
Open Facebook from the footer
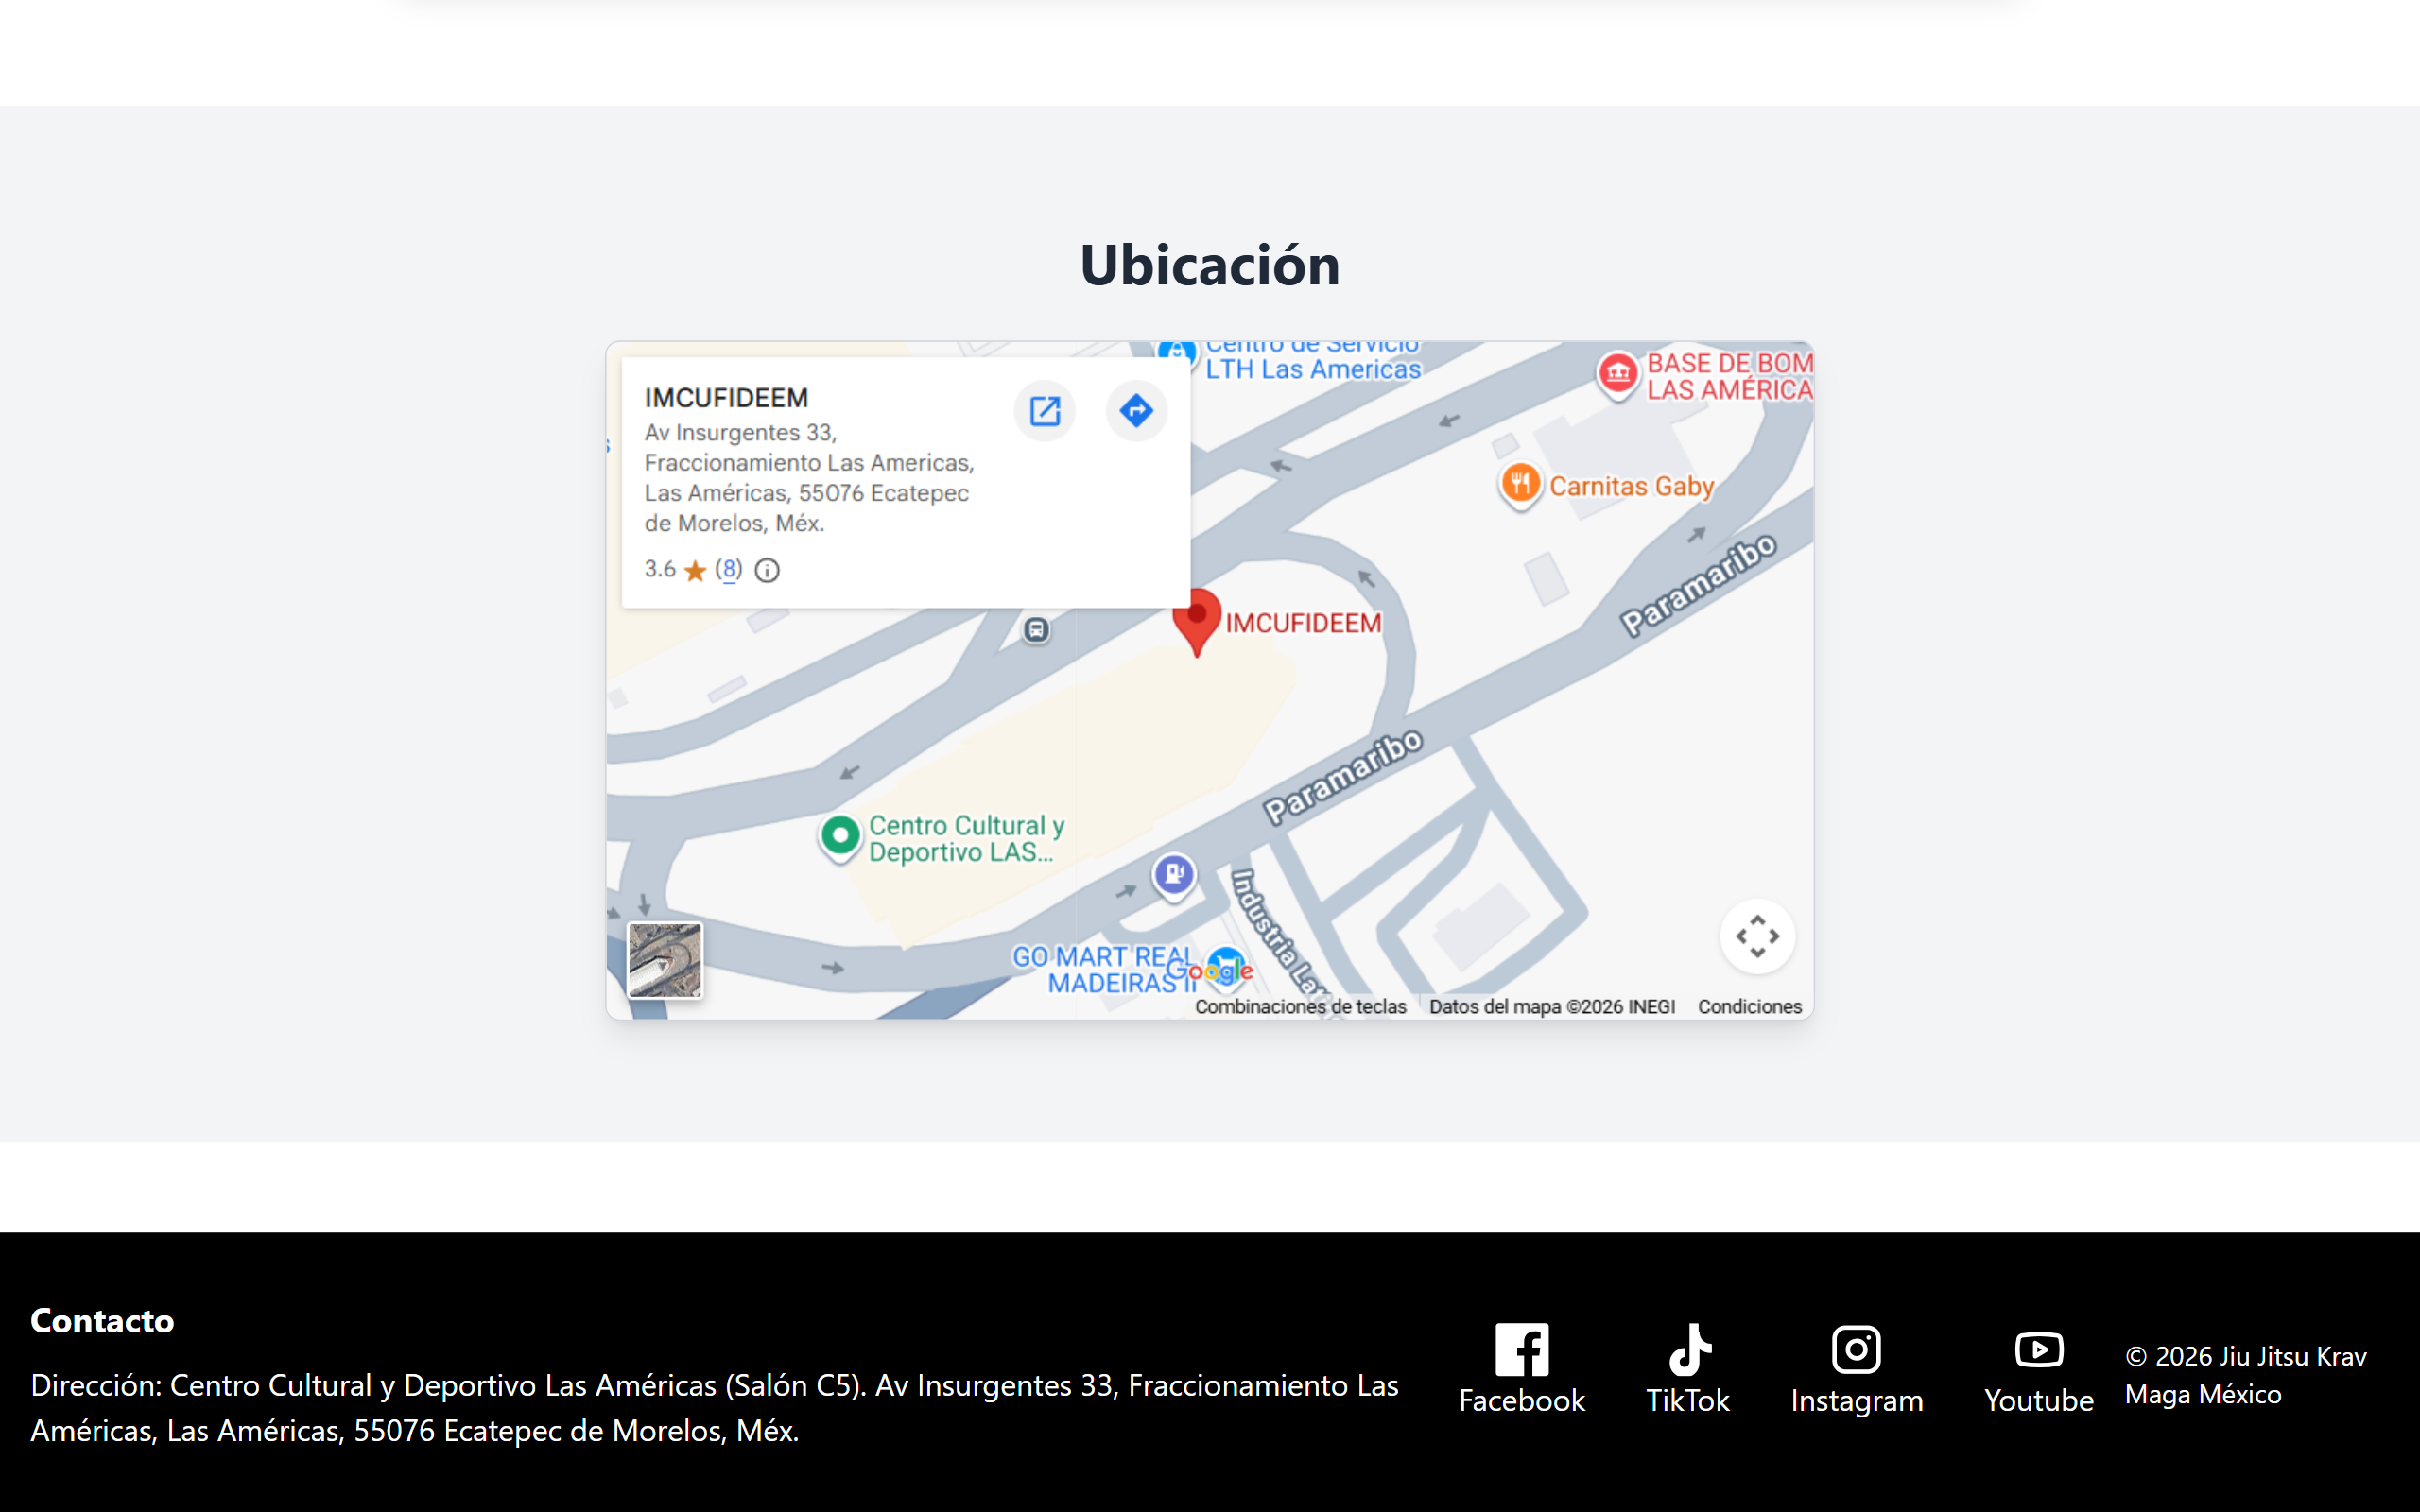pos(1521,1368)
